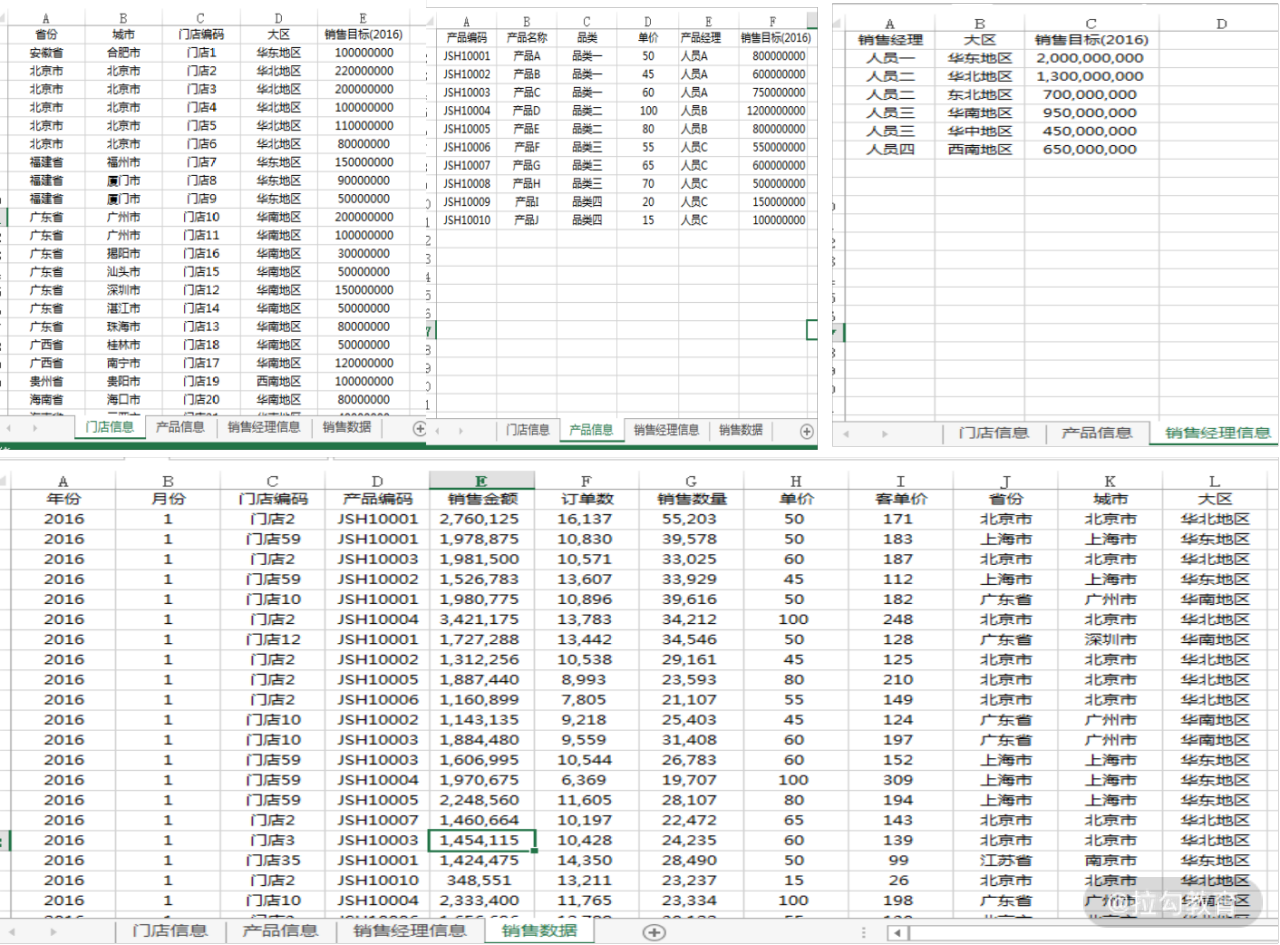Switch to 销售经理信息 tab in the bottom window

pyautogui.click(x=409, y=931)
